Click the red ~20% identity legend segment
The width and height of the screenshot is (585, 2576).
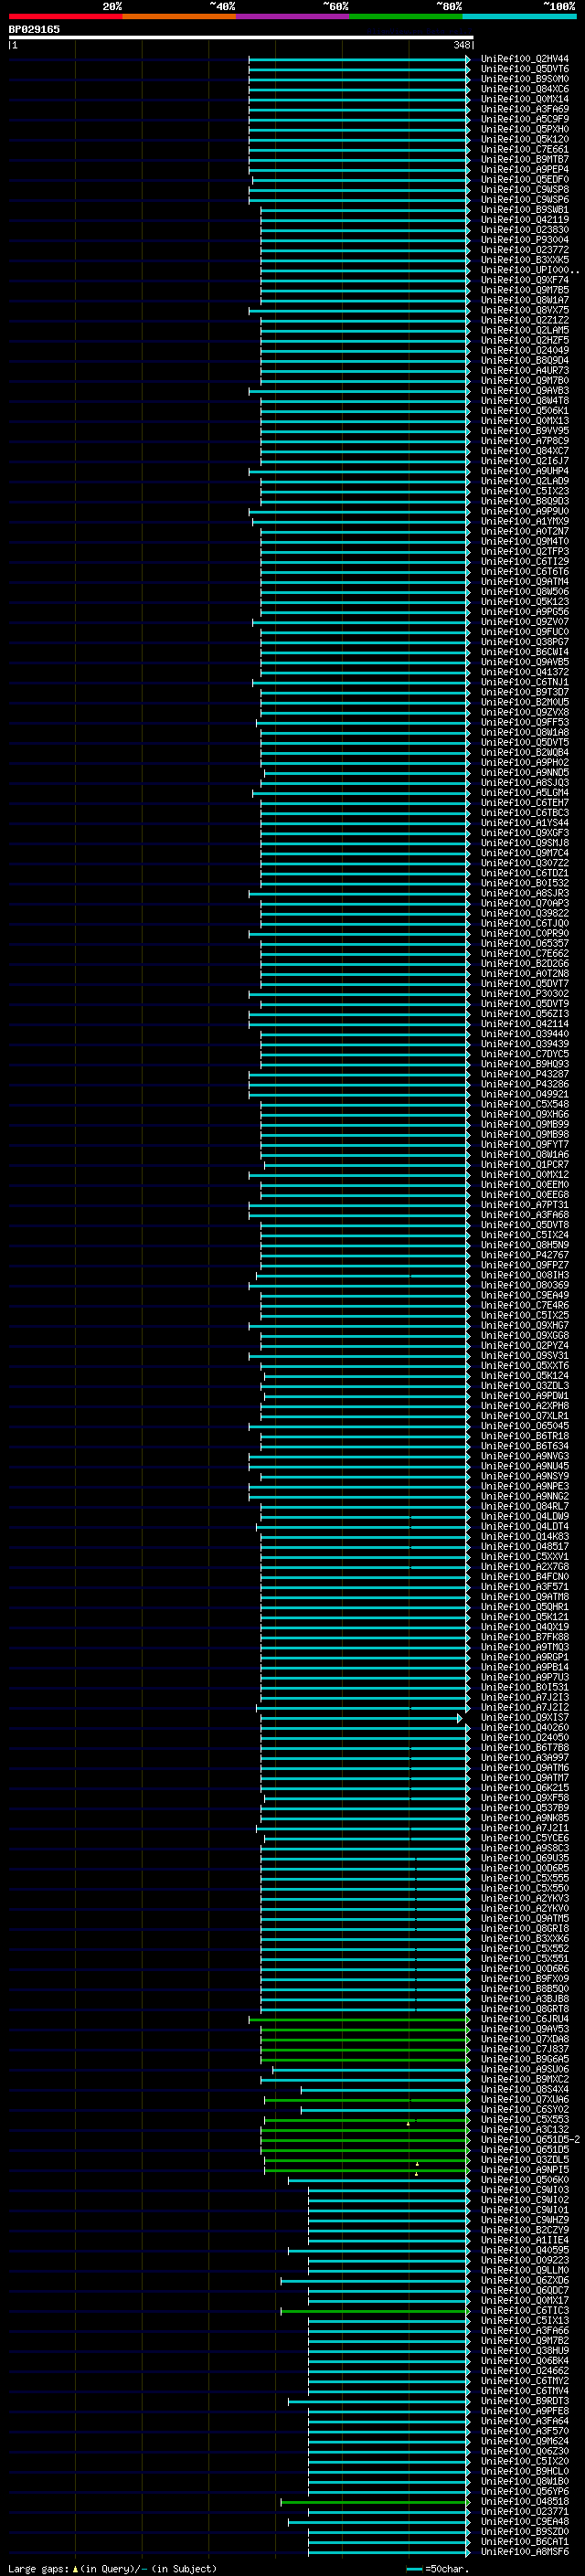tap(66, 16)
